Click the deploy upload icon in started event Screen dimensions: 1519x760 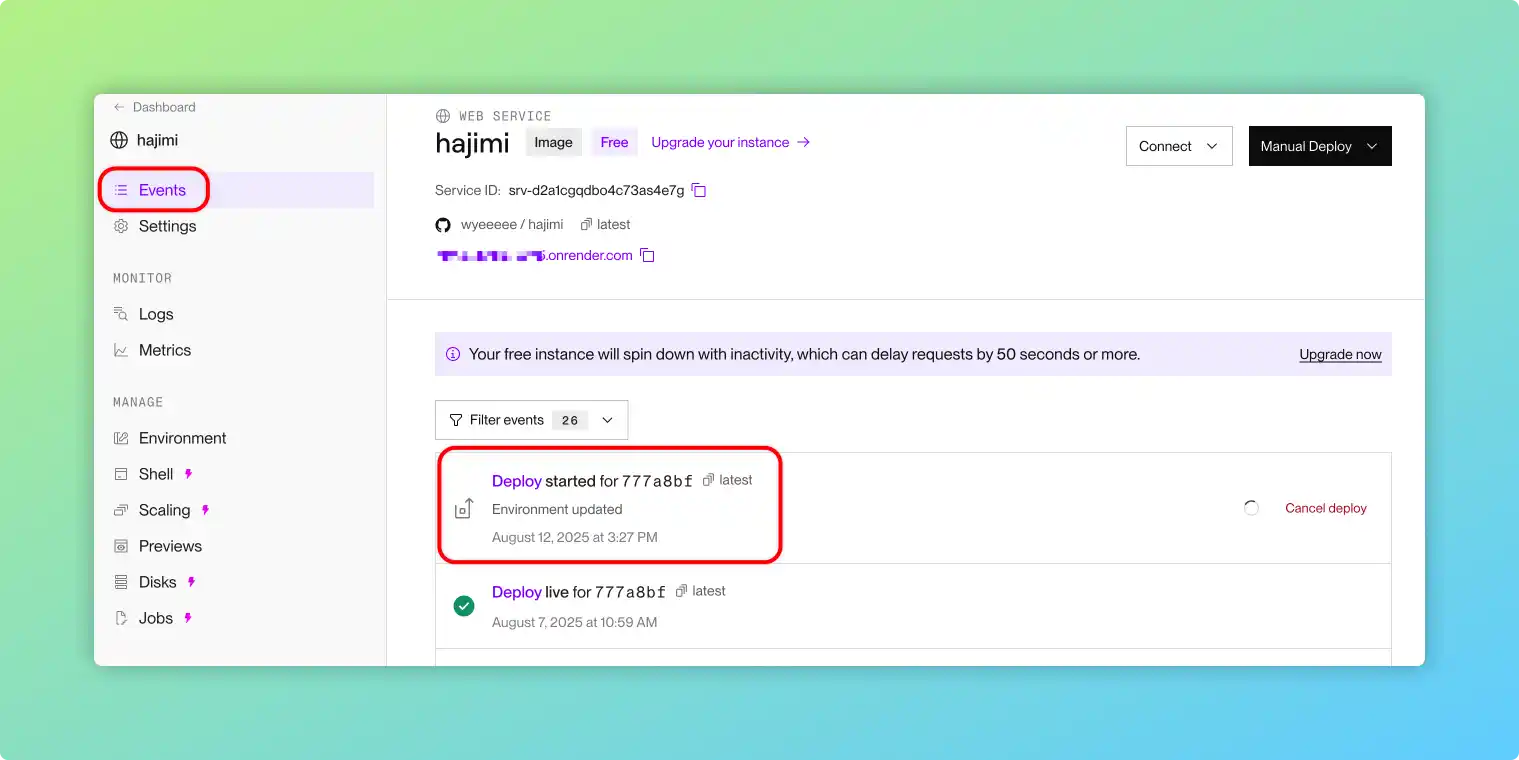click(x=464, y=508)
